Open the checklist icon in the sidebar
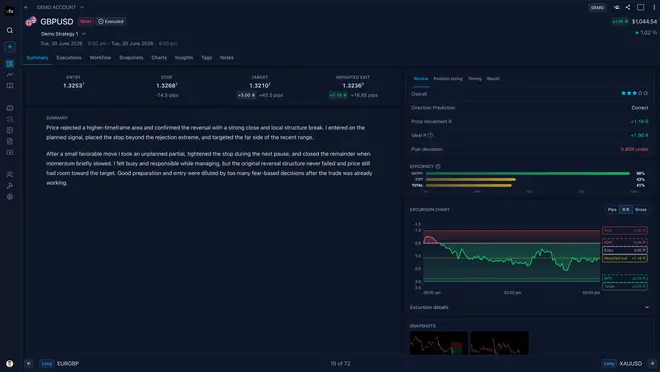 point(10,119)
